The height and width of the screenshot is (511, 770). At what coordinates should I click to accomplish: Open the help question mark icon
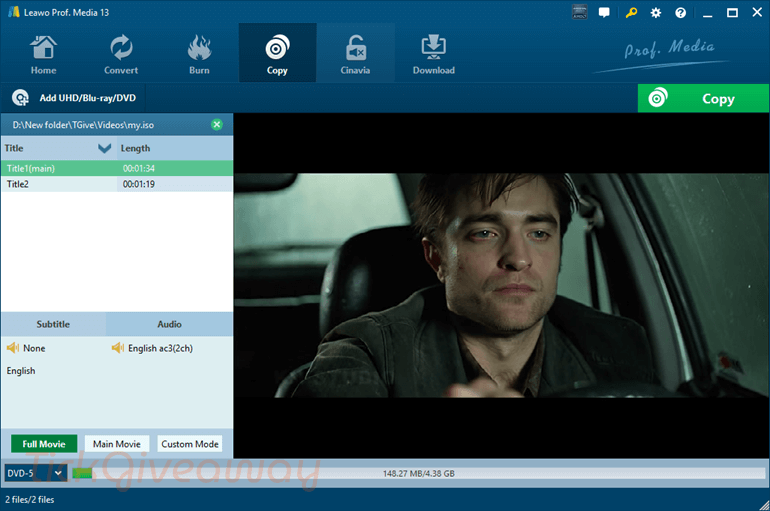pyautogui.click(x=680, y=13)
